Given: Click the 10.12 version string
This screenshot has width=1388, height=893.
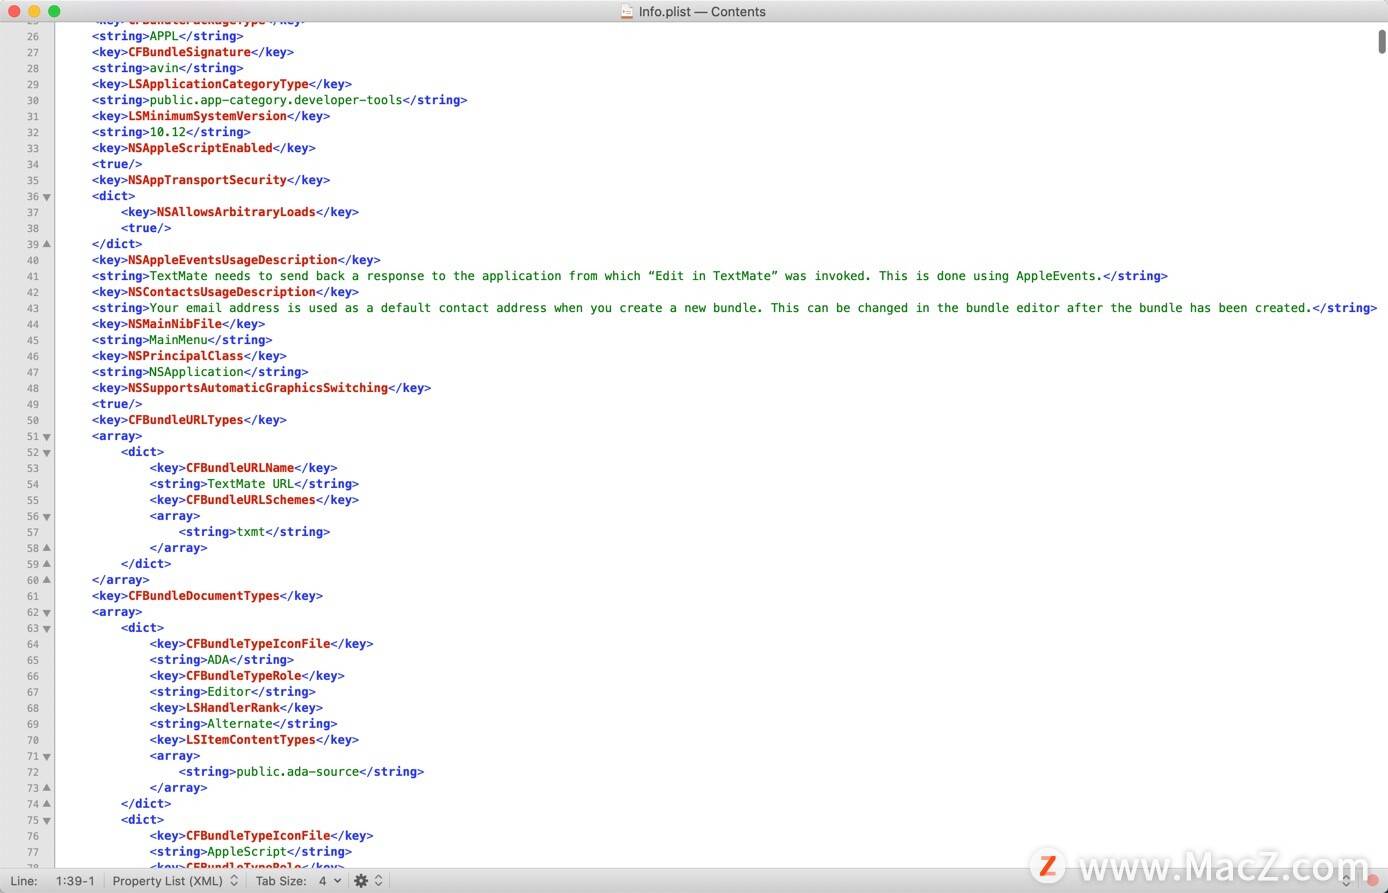Looking at the screenshot, I should click(167, 132).
